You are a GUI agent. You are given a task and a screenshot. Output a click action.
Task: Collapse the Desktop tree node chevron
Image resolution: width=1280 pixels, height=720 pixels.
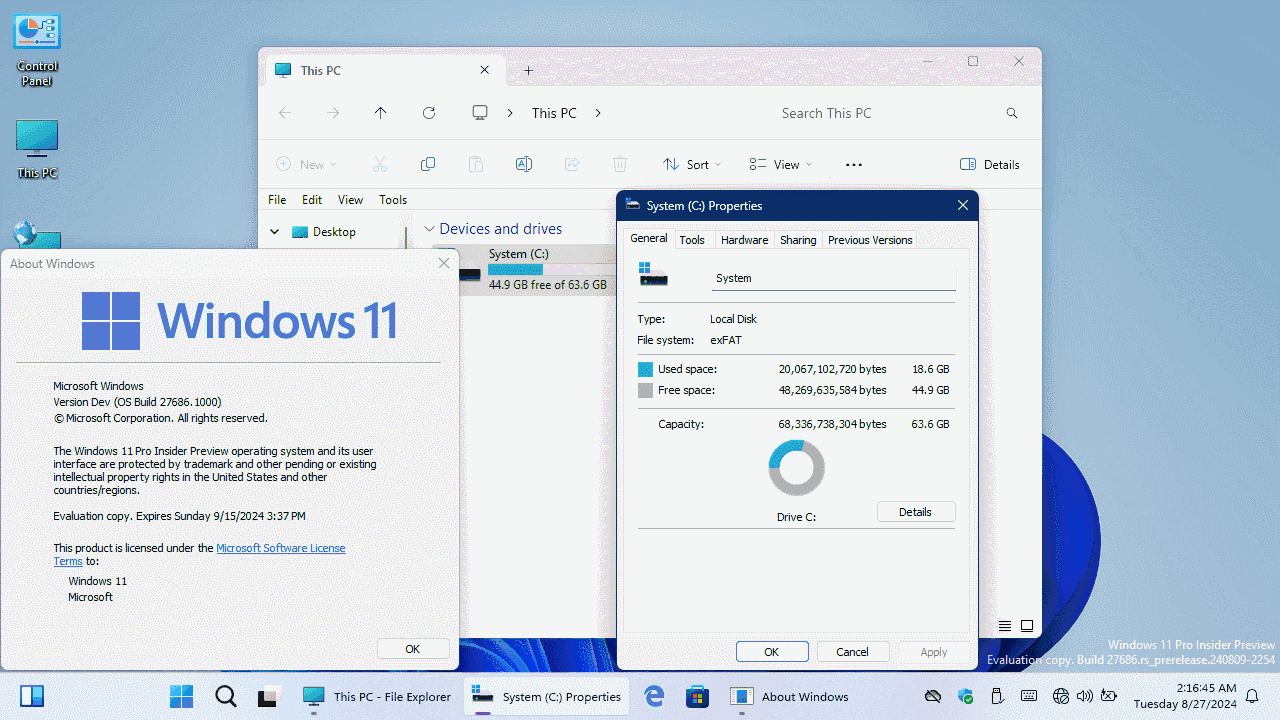[275, 232]
